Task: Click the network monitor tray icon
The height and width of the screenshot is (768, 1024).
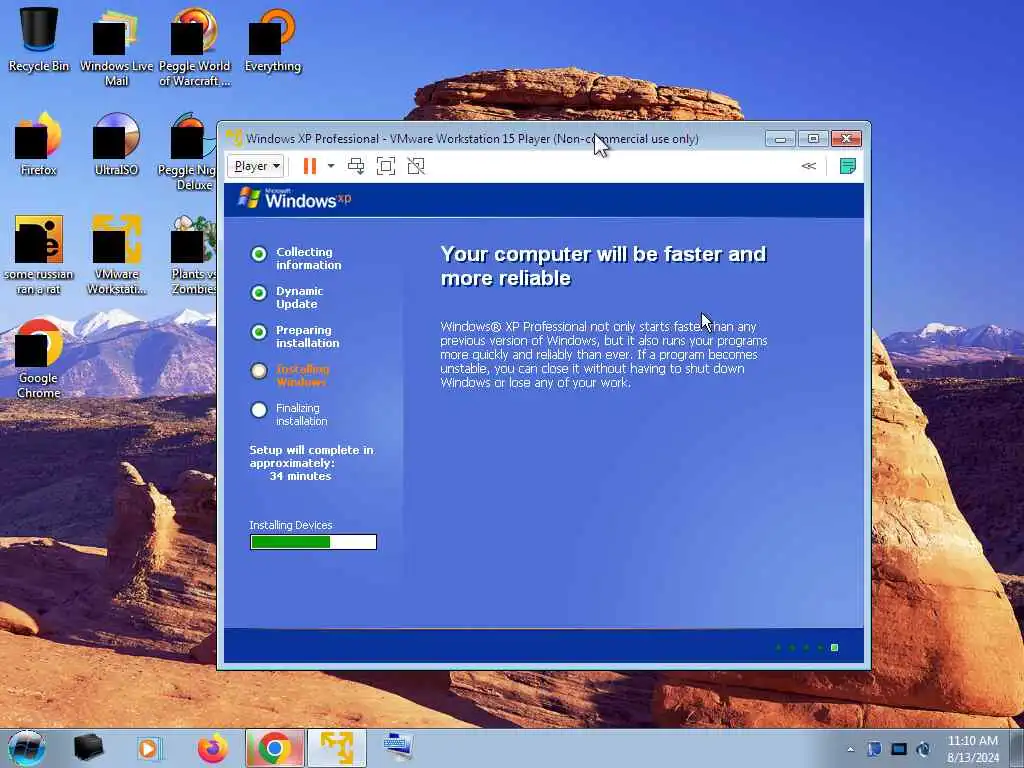Action: point(899,749)
